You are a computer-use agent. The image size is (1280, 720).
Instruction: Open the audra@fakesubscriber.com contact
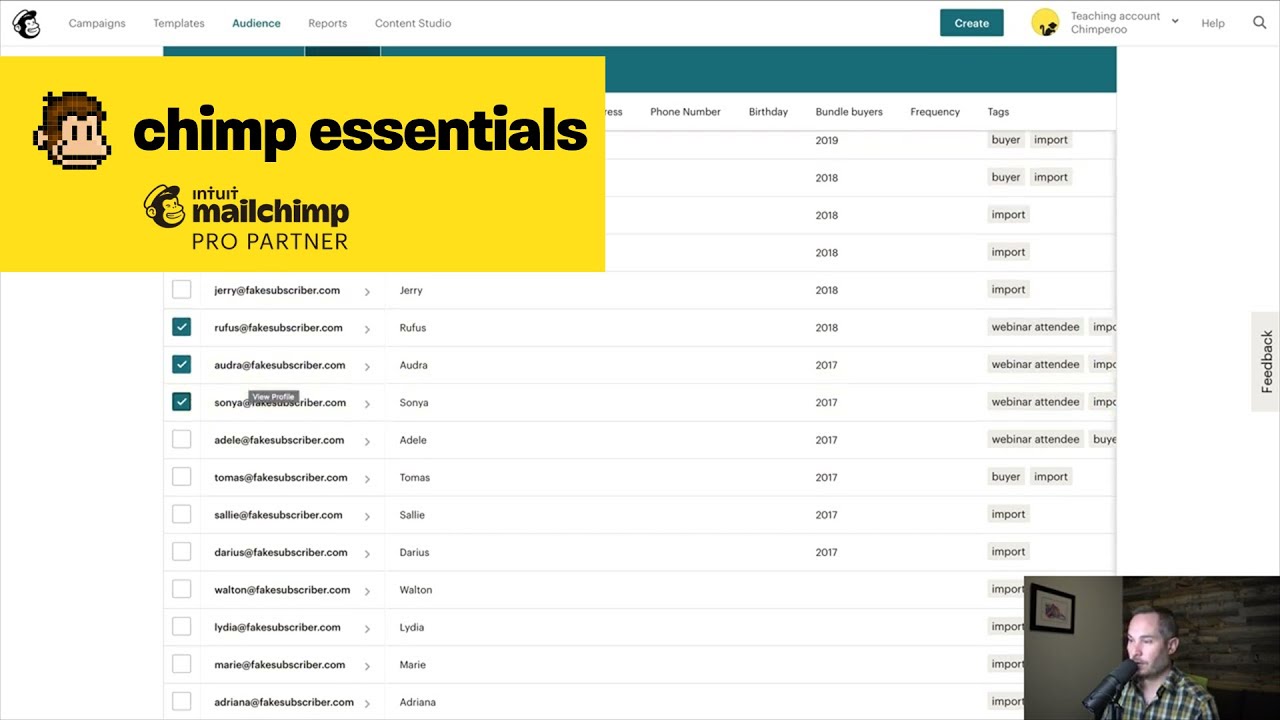(279, 365)
